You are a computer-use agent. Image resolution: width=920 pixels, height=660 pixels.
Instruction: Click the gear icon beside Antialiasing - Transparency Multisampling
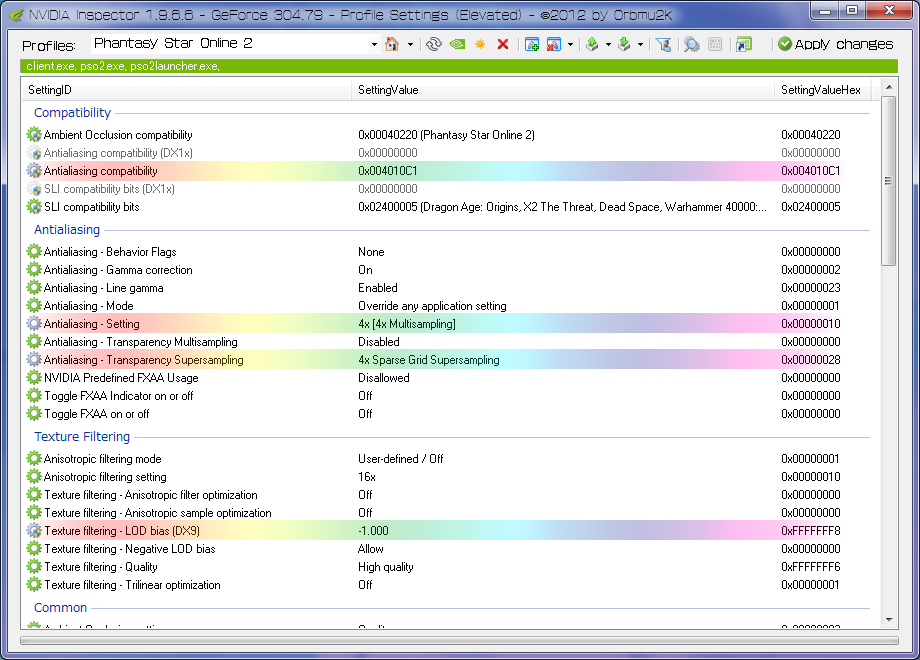(34, 341)
